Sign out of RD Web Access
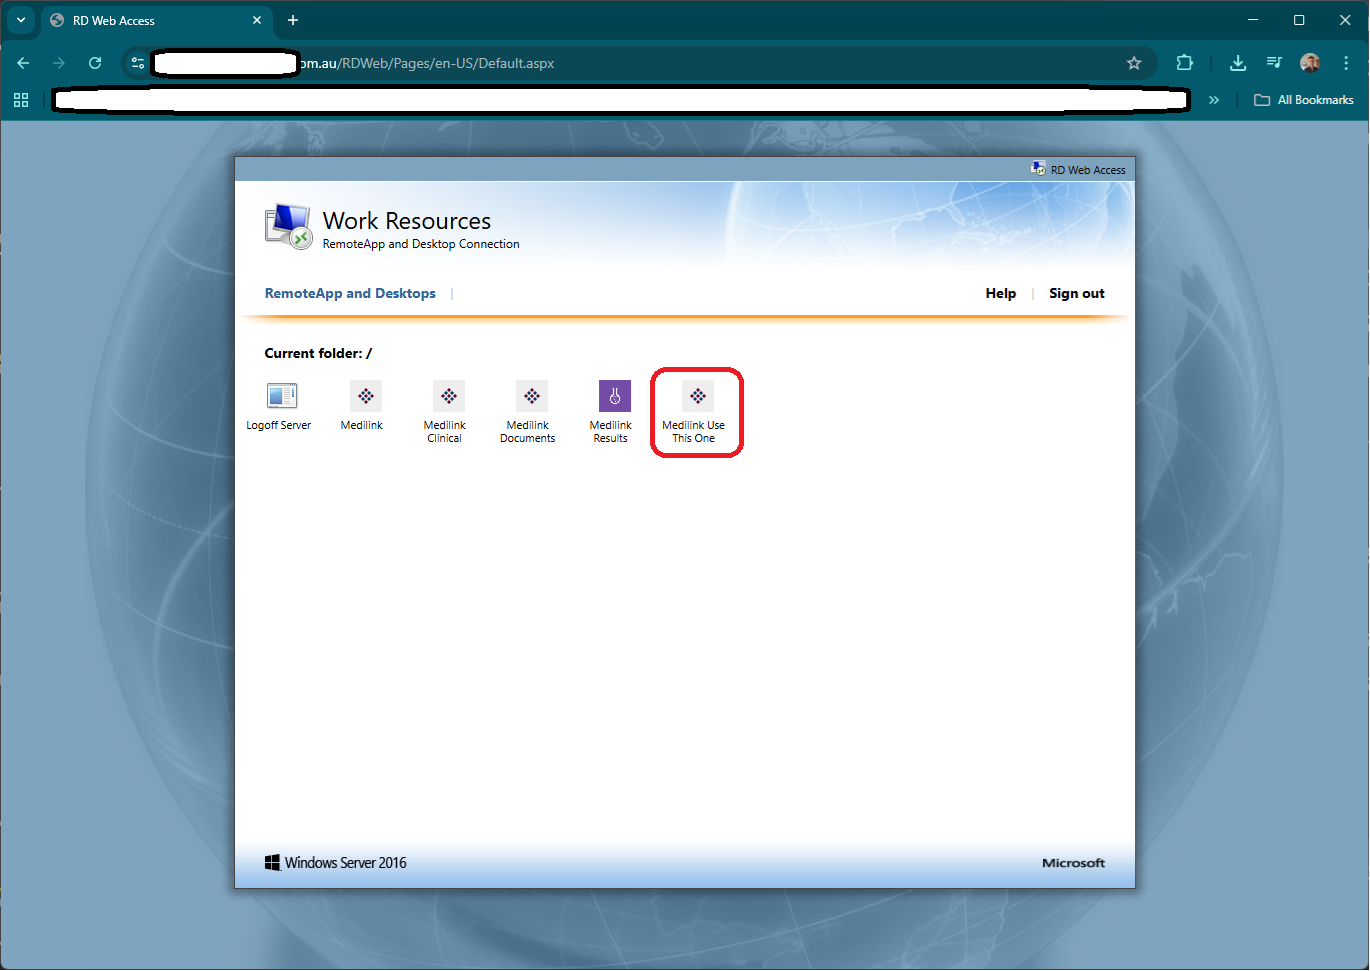Screen dimensions: 1370x971 1077,293
